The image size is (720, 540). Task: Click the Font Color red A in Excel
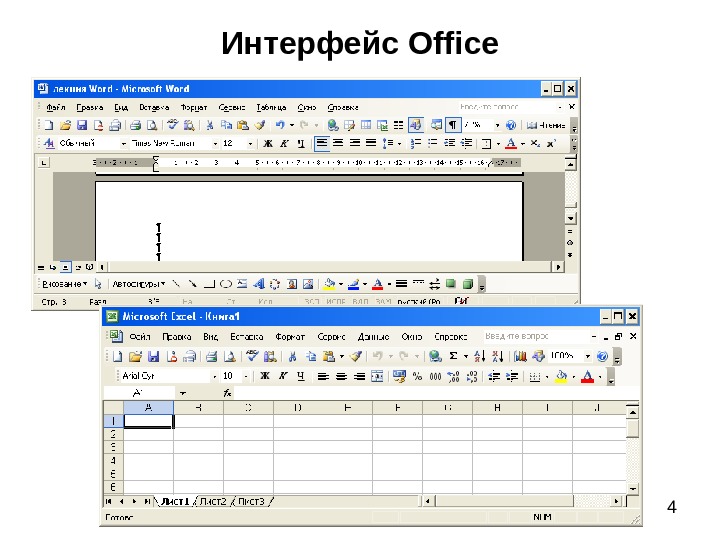pos(587,377)
